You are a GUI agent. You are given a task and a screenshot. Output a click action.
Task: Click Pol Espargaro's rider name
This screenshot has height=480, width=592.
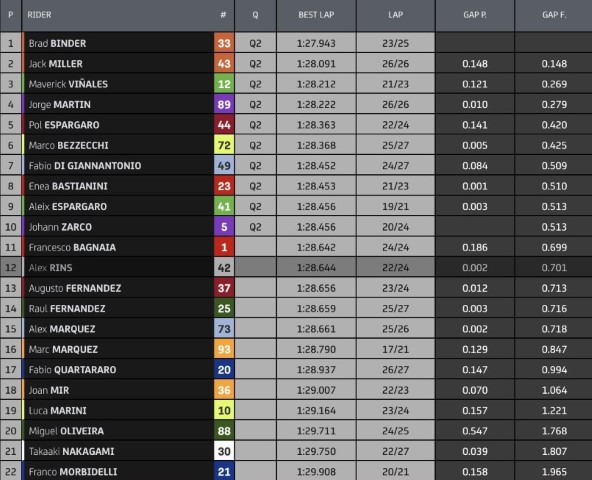64,125
